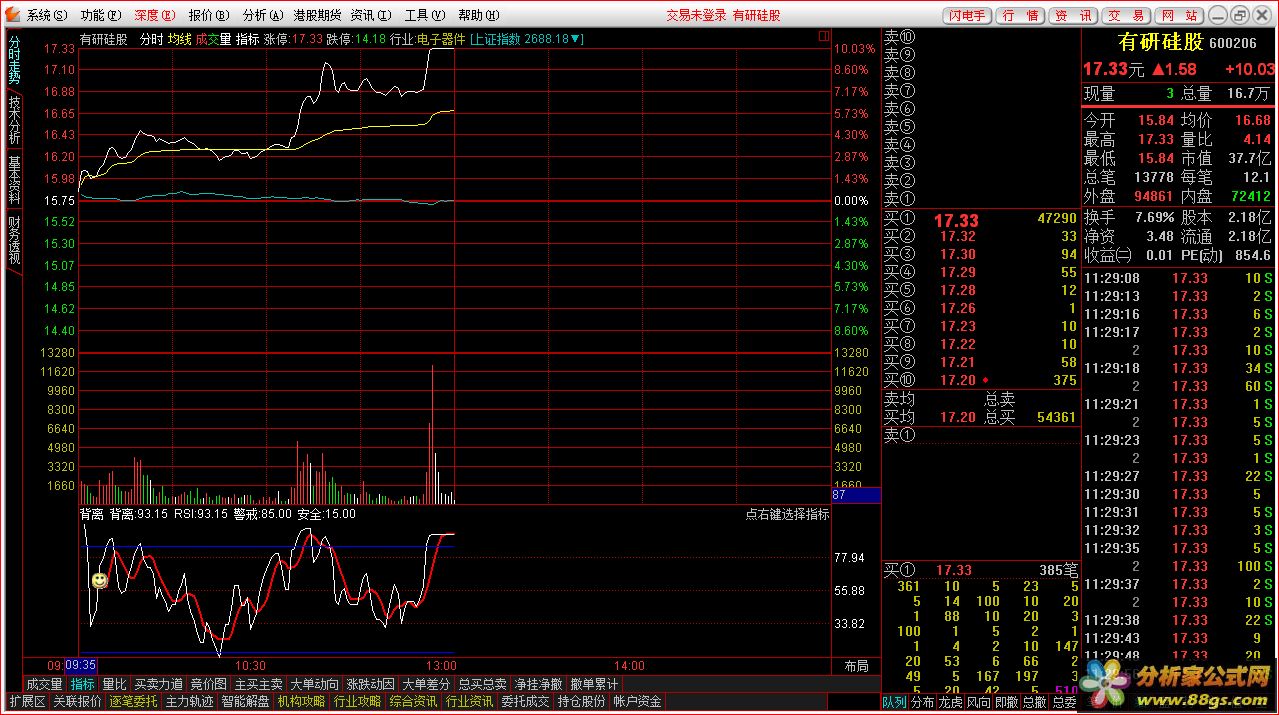Open the 持仓股份 tab

point(581,702)
